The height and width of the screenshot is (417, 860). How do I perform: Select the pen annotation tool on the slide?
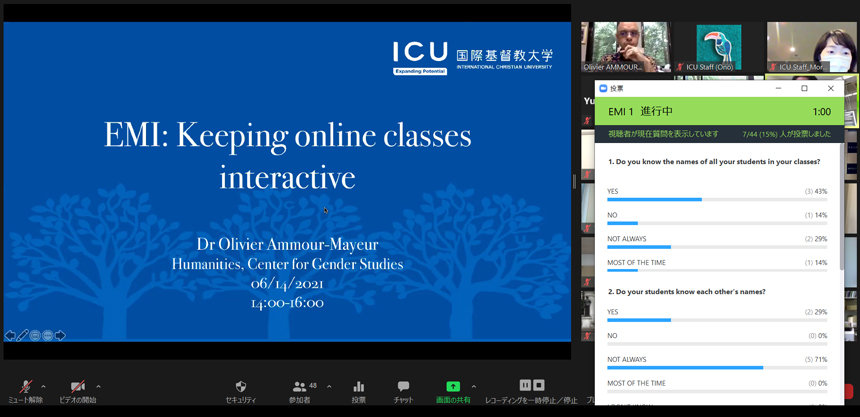[22, 335]
